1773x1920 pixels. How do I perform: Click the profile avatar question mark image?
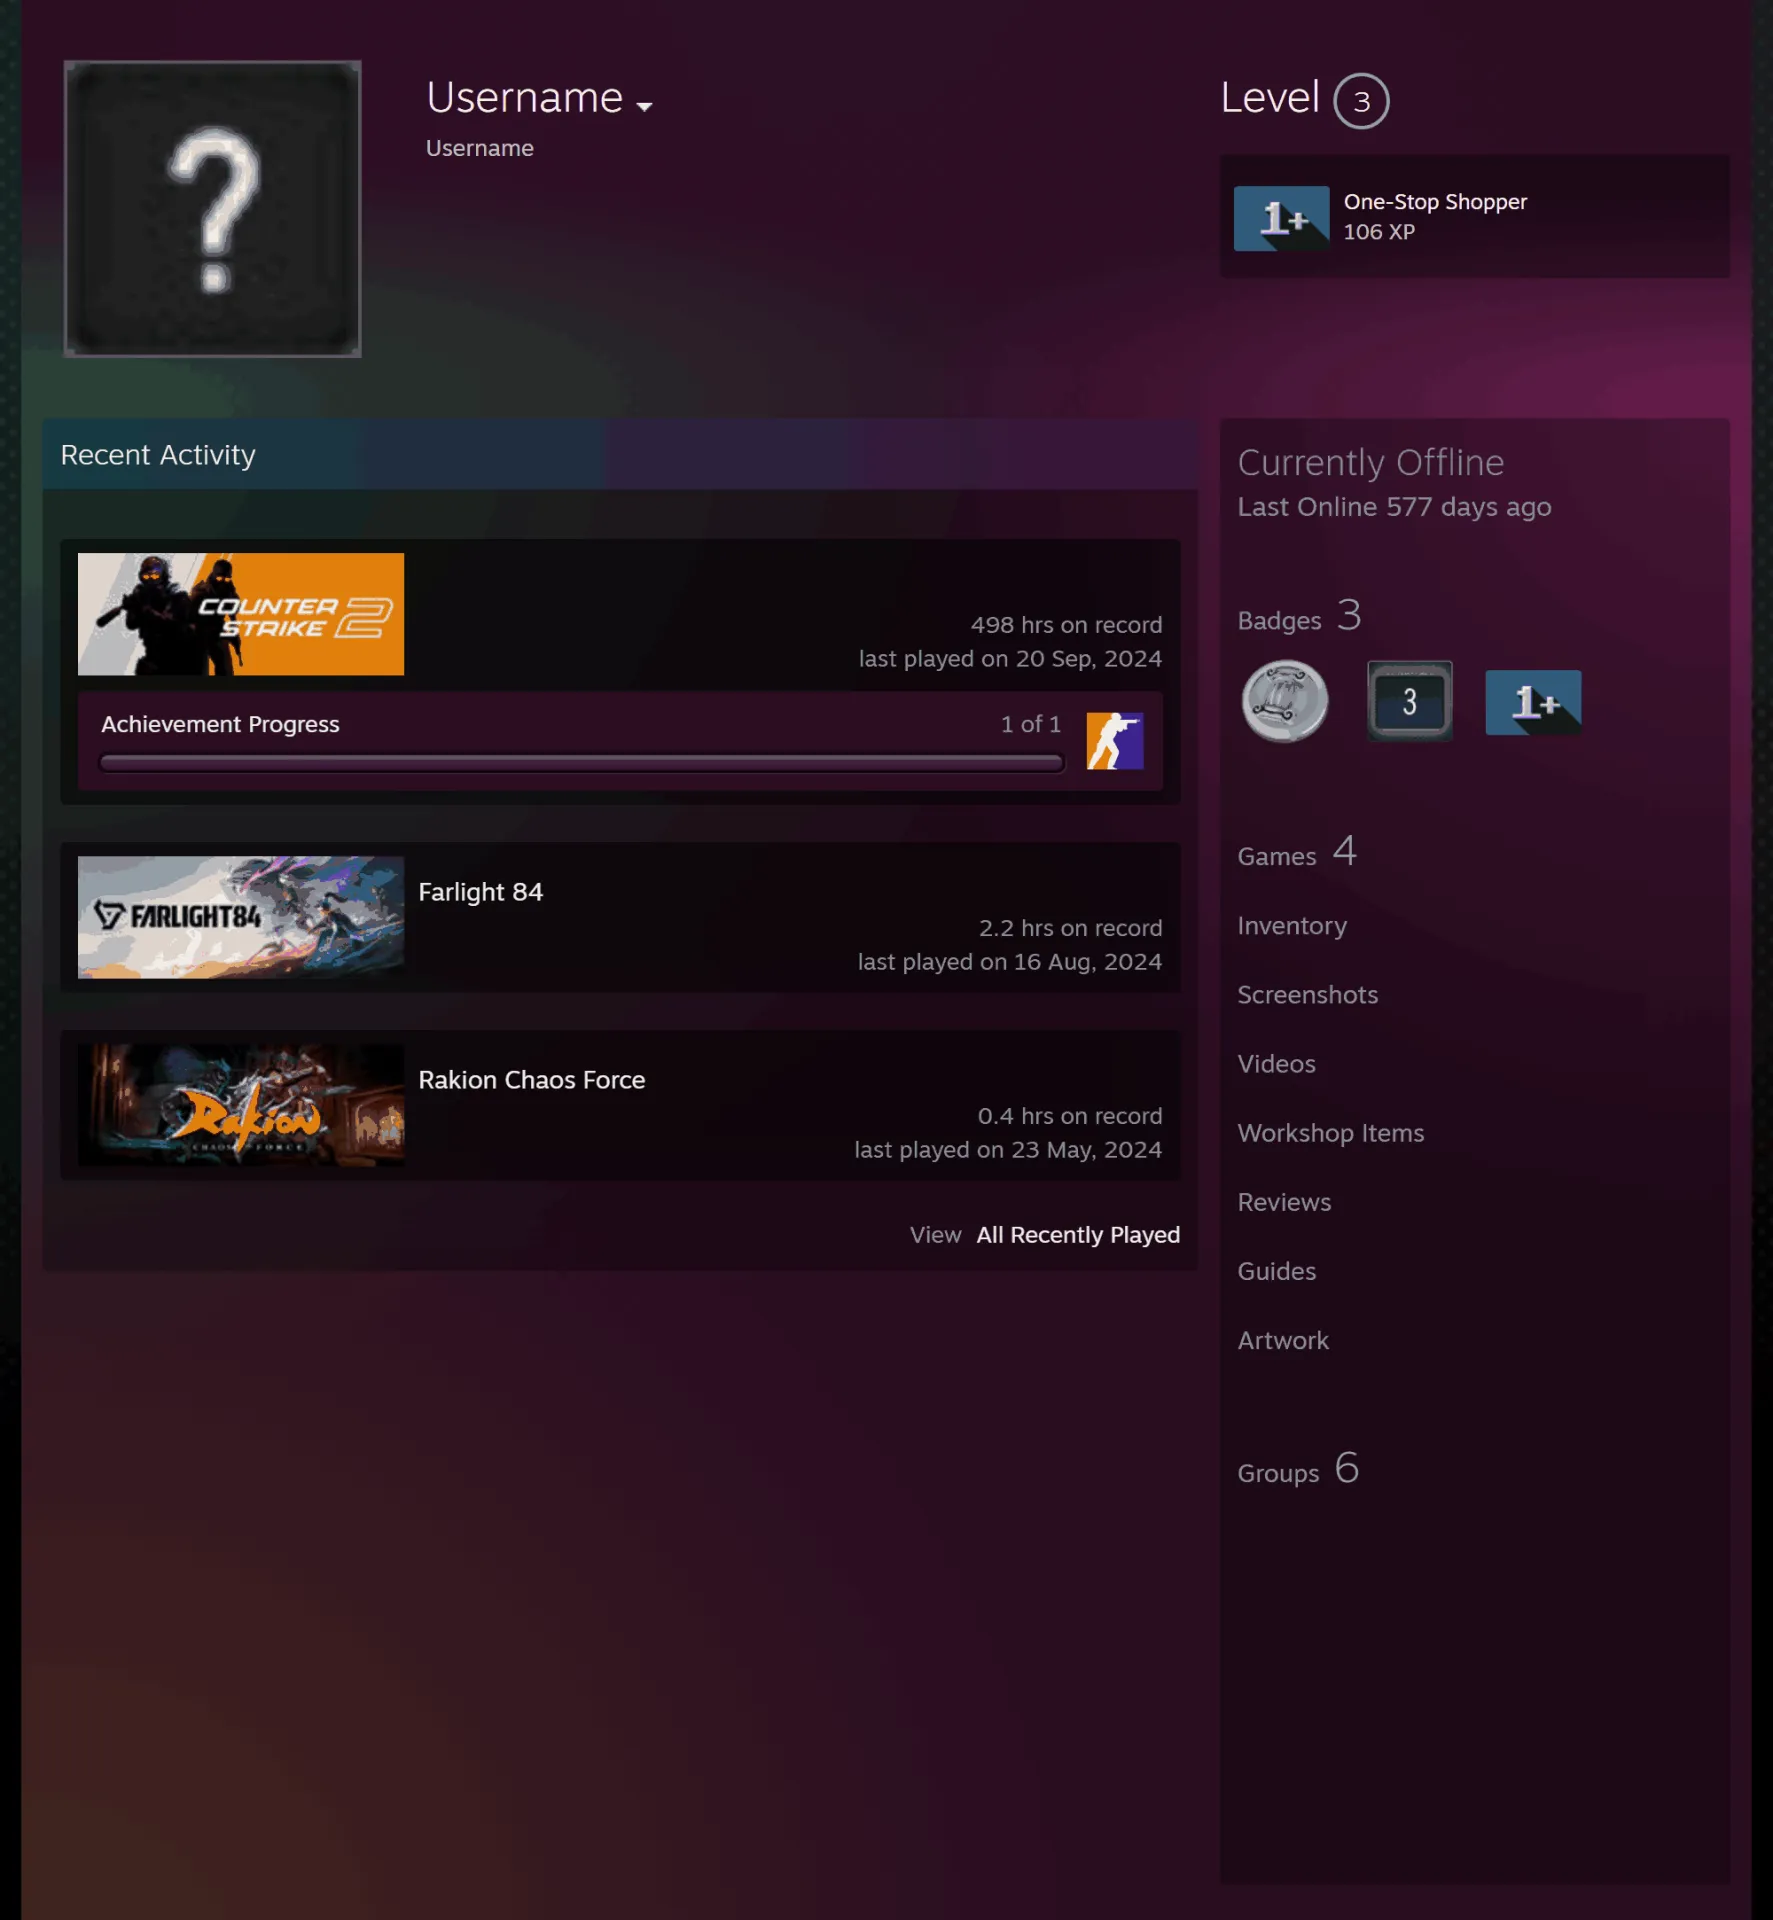[x=212, y=209]
